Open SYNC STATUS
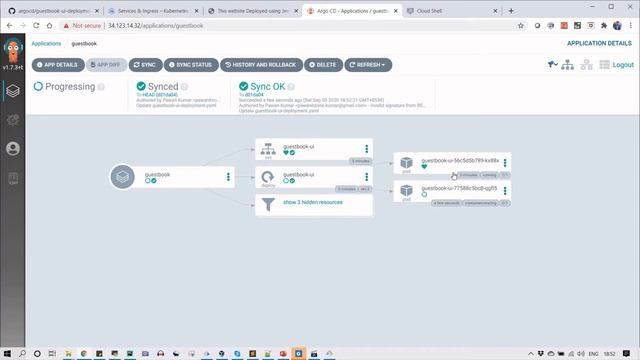 point(191,65)
